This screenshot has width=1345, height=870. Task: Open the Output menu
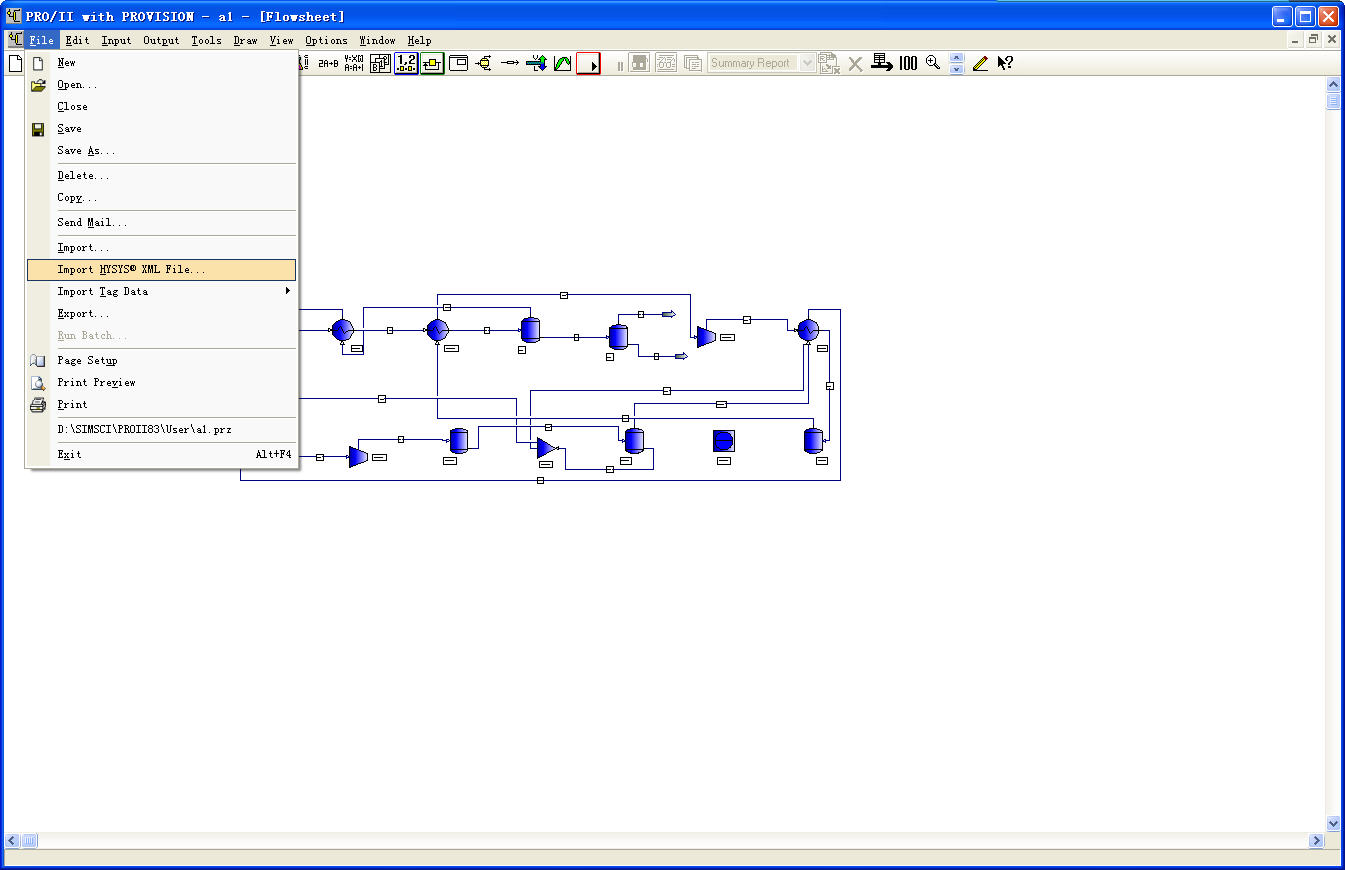point(161,41)
